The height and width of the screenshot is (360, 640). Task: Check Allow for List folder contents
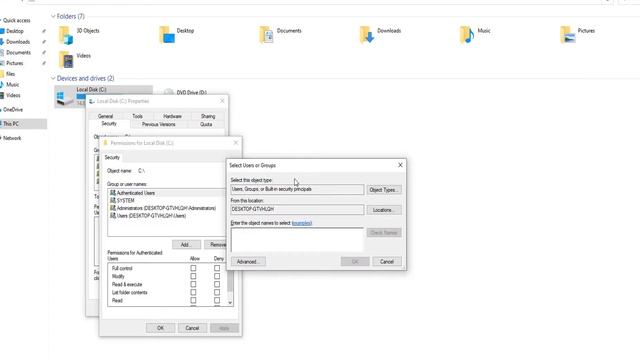[x=193, y=292]
